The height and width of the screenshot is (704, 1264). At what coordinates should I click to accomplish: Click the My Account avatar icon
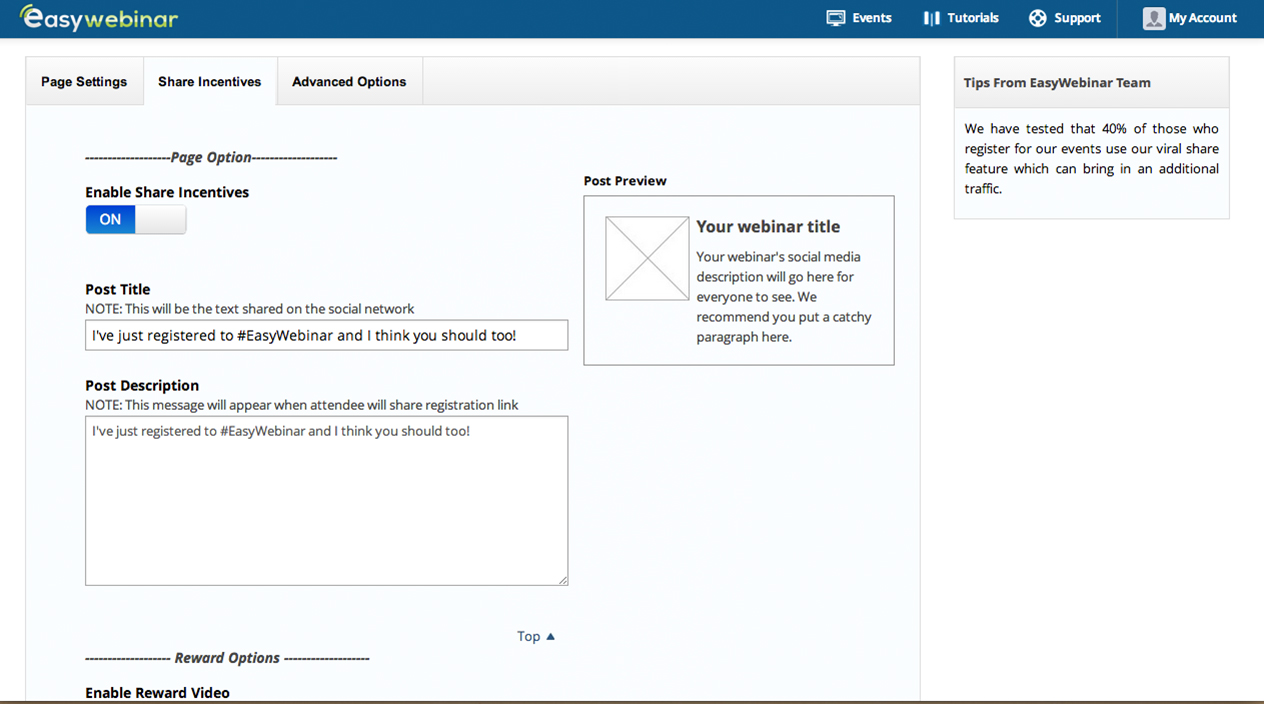tap(1154, 18)
